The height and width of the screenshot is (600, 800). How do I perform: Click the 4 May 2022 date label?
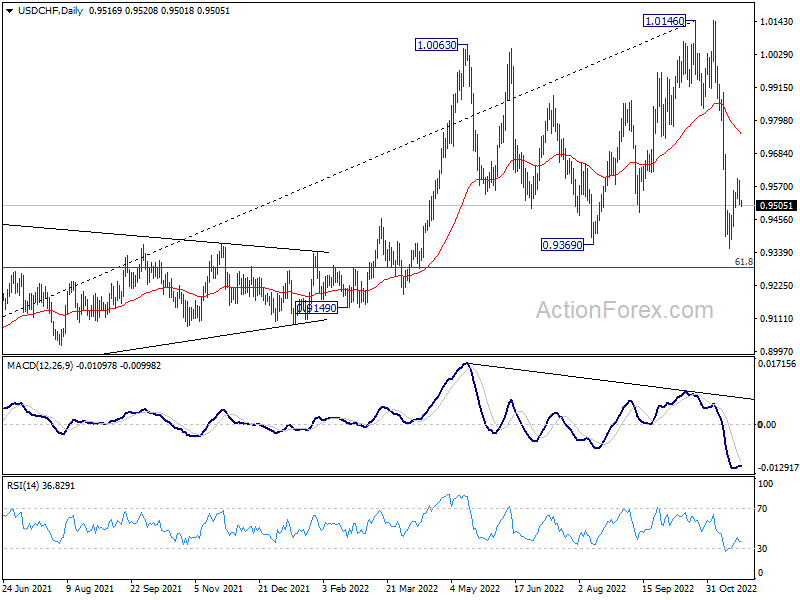475,589
